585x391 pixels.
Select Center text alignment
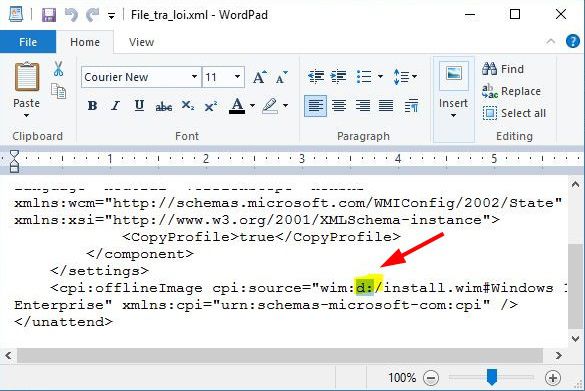pos(339,106)
